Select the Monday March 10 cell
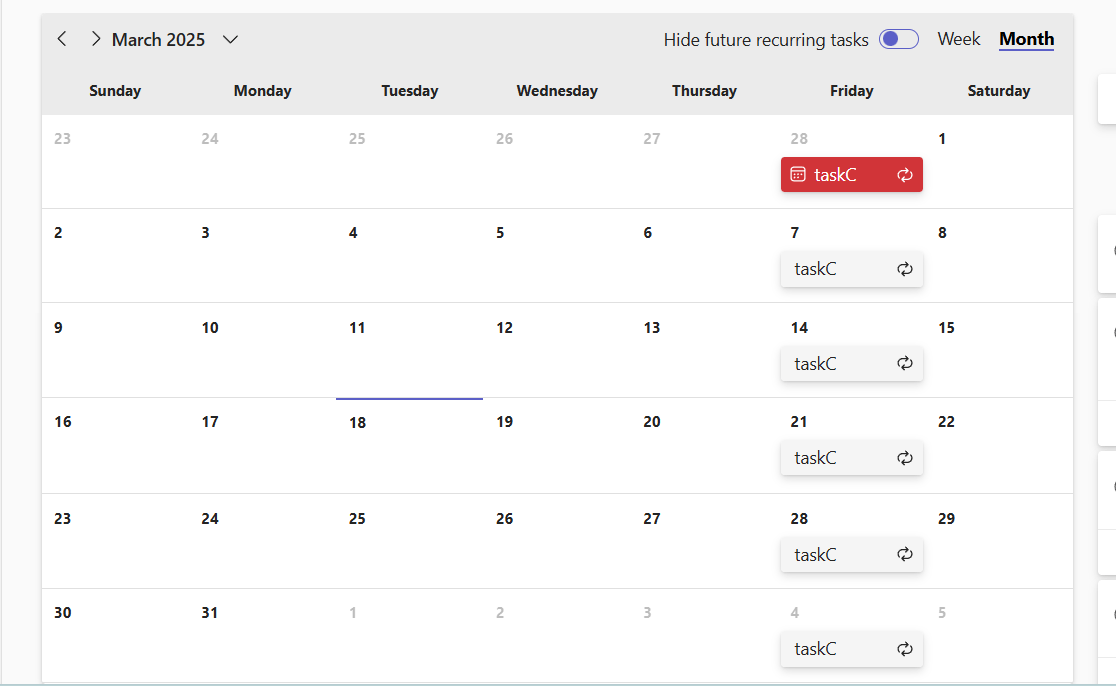 263,350
